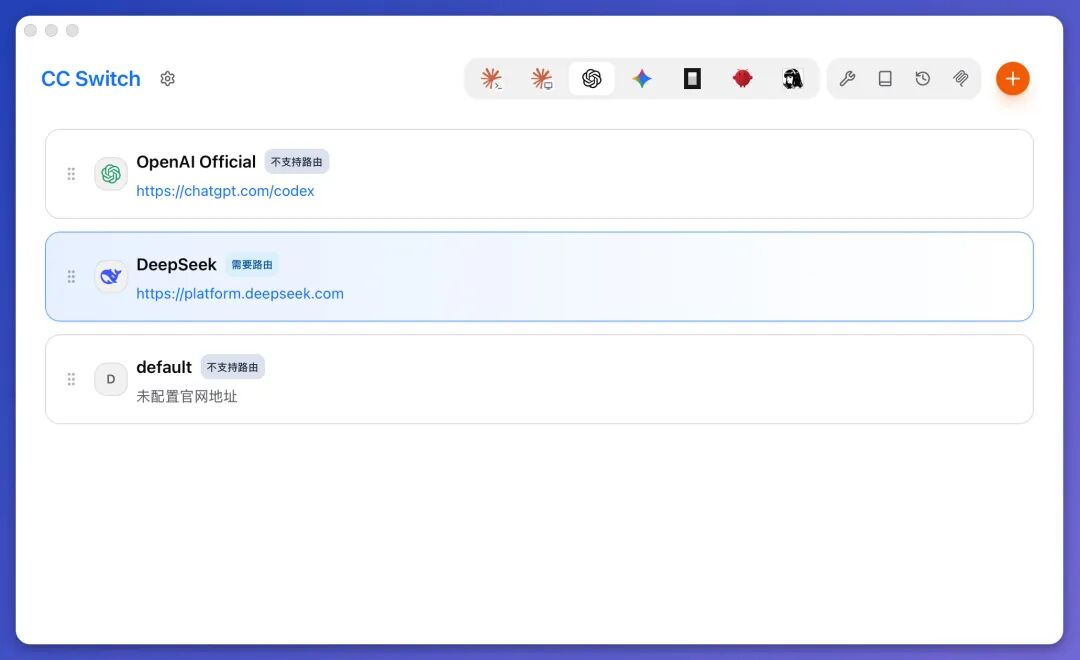Select the black square app tab icon

click(692, 79)
